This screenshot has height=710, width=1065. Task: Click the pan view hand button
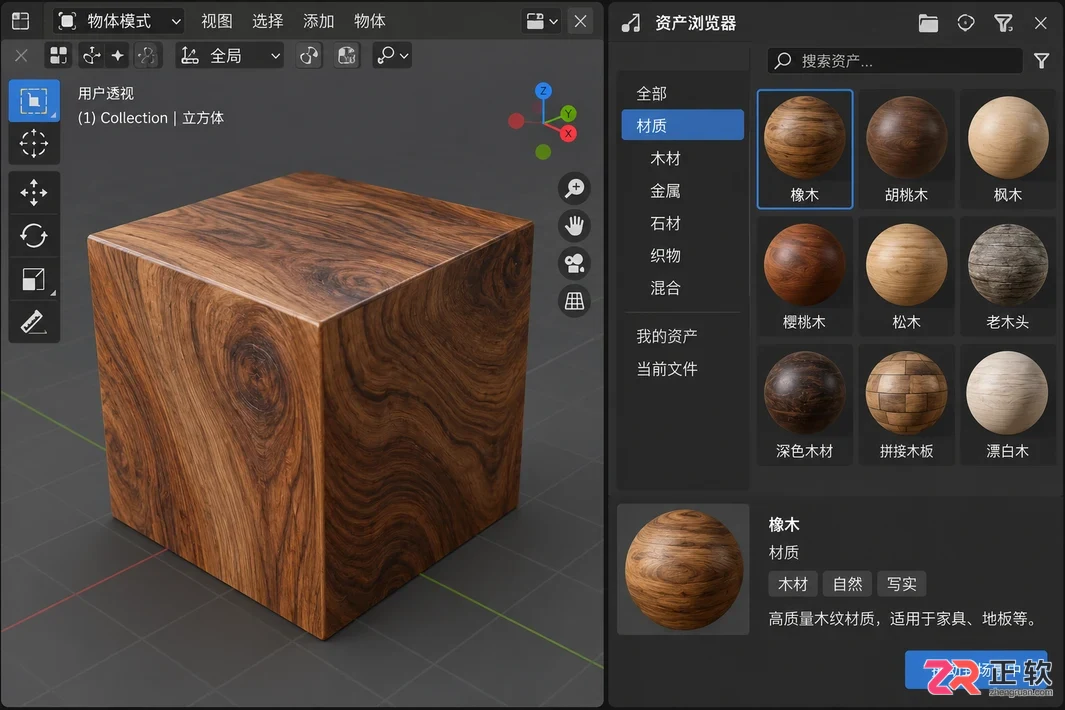coord(575,226)
